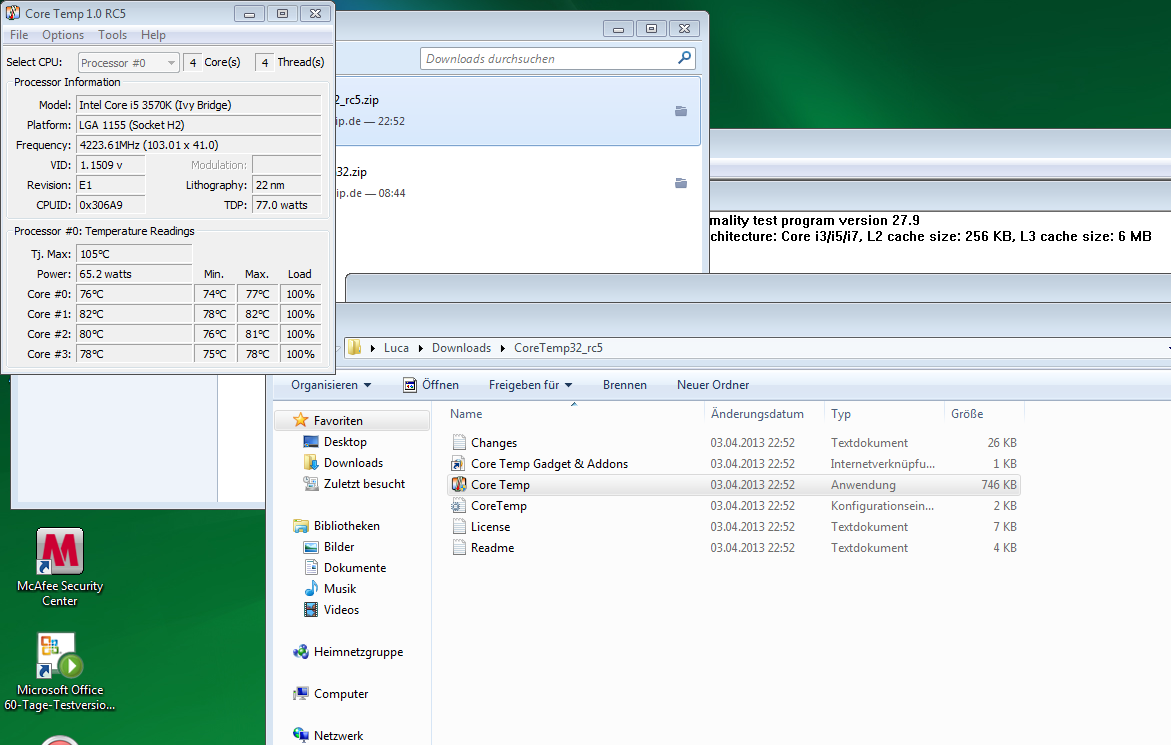Expand breadcrumb arrow after Luca
The width and height of the screenshot is (1171, 745).
pos(420,348)
